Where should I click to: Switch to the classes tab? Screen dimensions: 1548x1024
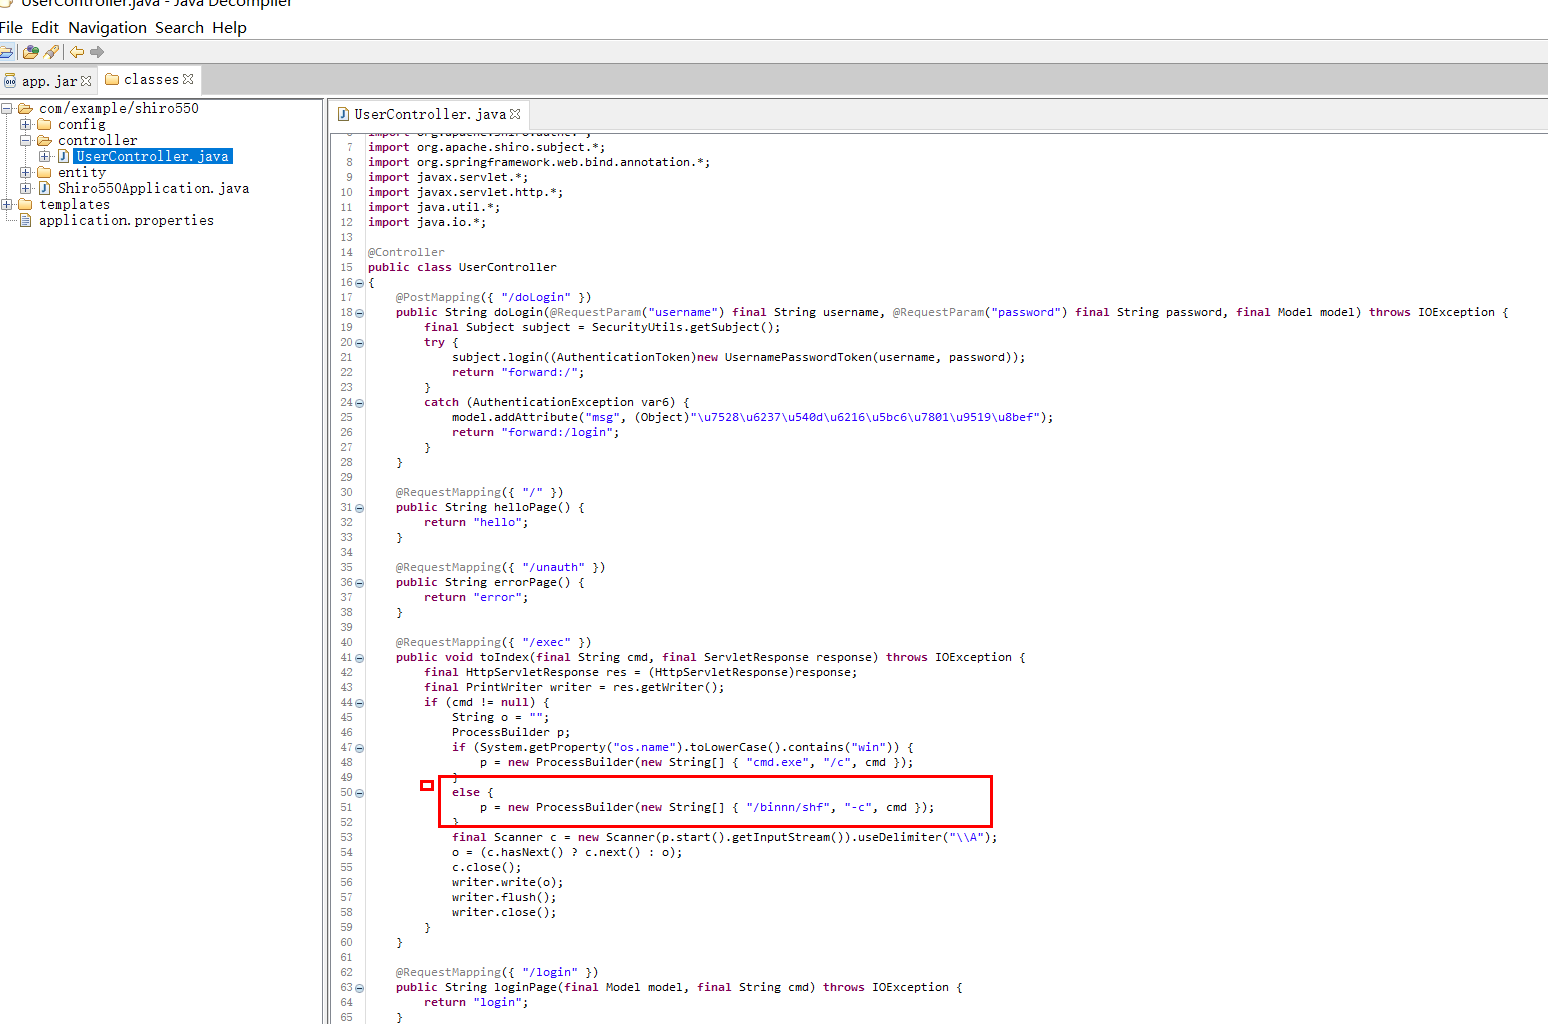(x=151, y=79)
